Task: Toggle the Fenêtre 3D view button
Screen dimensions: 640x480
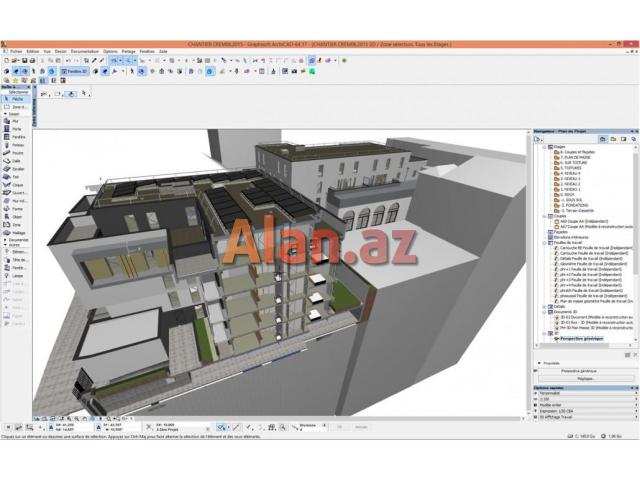Action: click(x=74, y=71)
